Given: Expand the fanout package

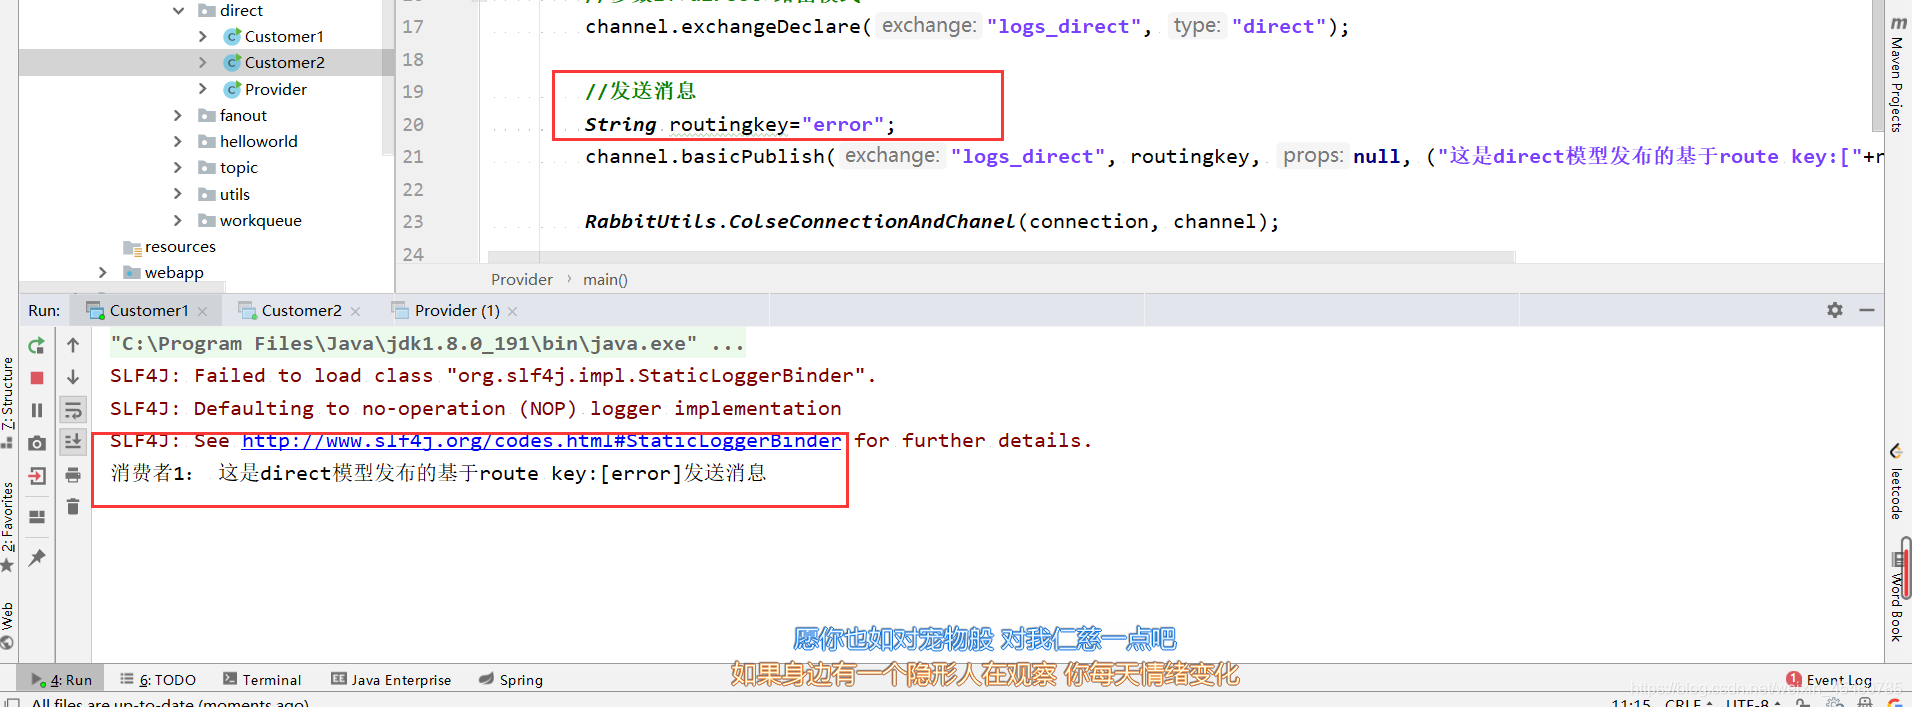Looking at the screenshot, I should point(178,115).
